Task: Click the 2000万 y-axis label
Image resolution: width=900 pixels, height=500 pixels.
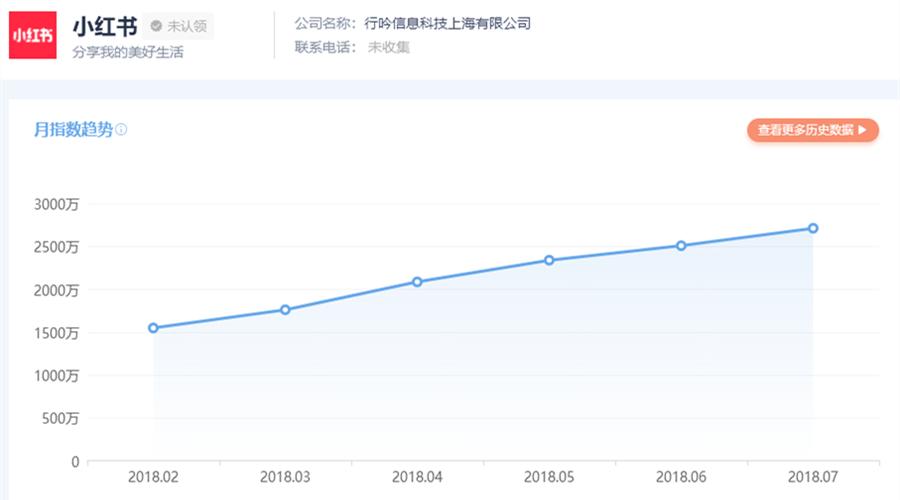Action: tap(56, 290)
